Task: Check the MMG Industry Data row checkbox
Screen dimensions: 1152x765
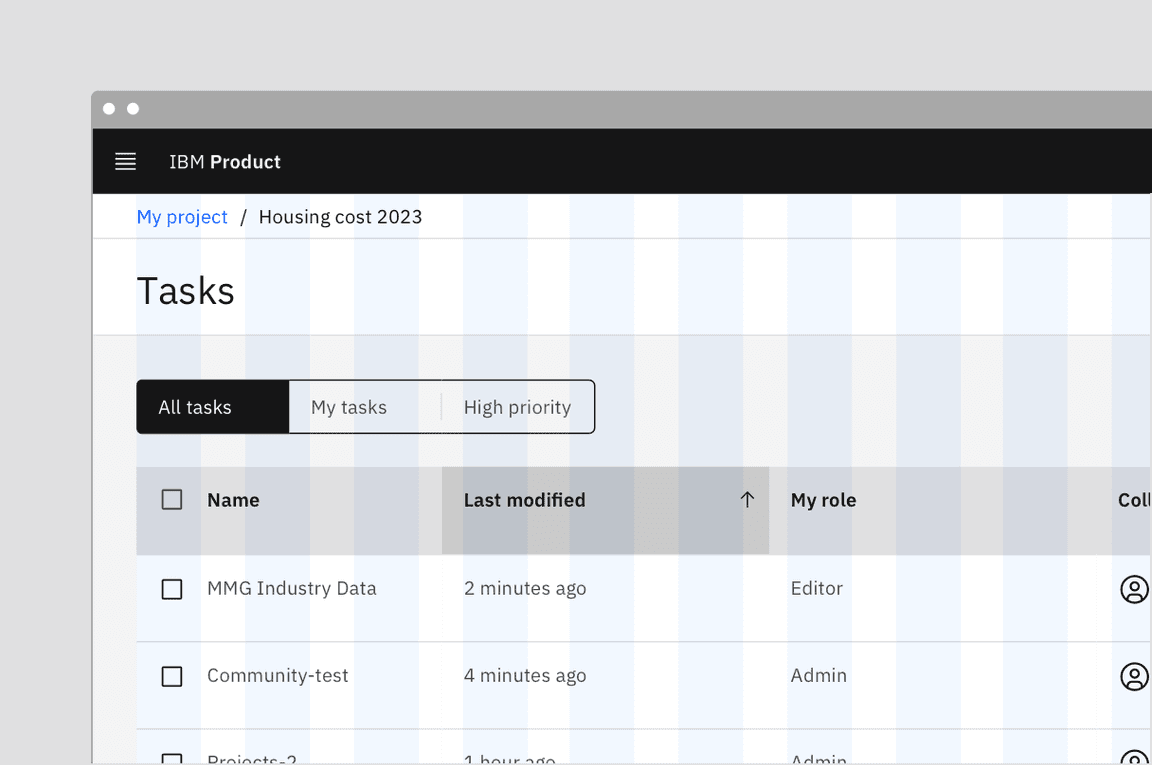Action: [x=172, y=589]
